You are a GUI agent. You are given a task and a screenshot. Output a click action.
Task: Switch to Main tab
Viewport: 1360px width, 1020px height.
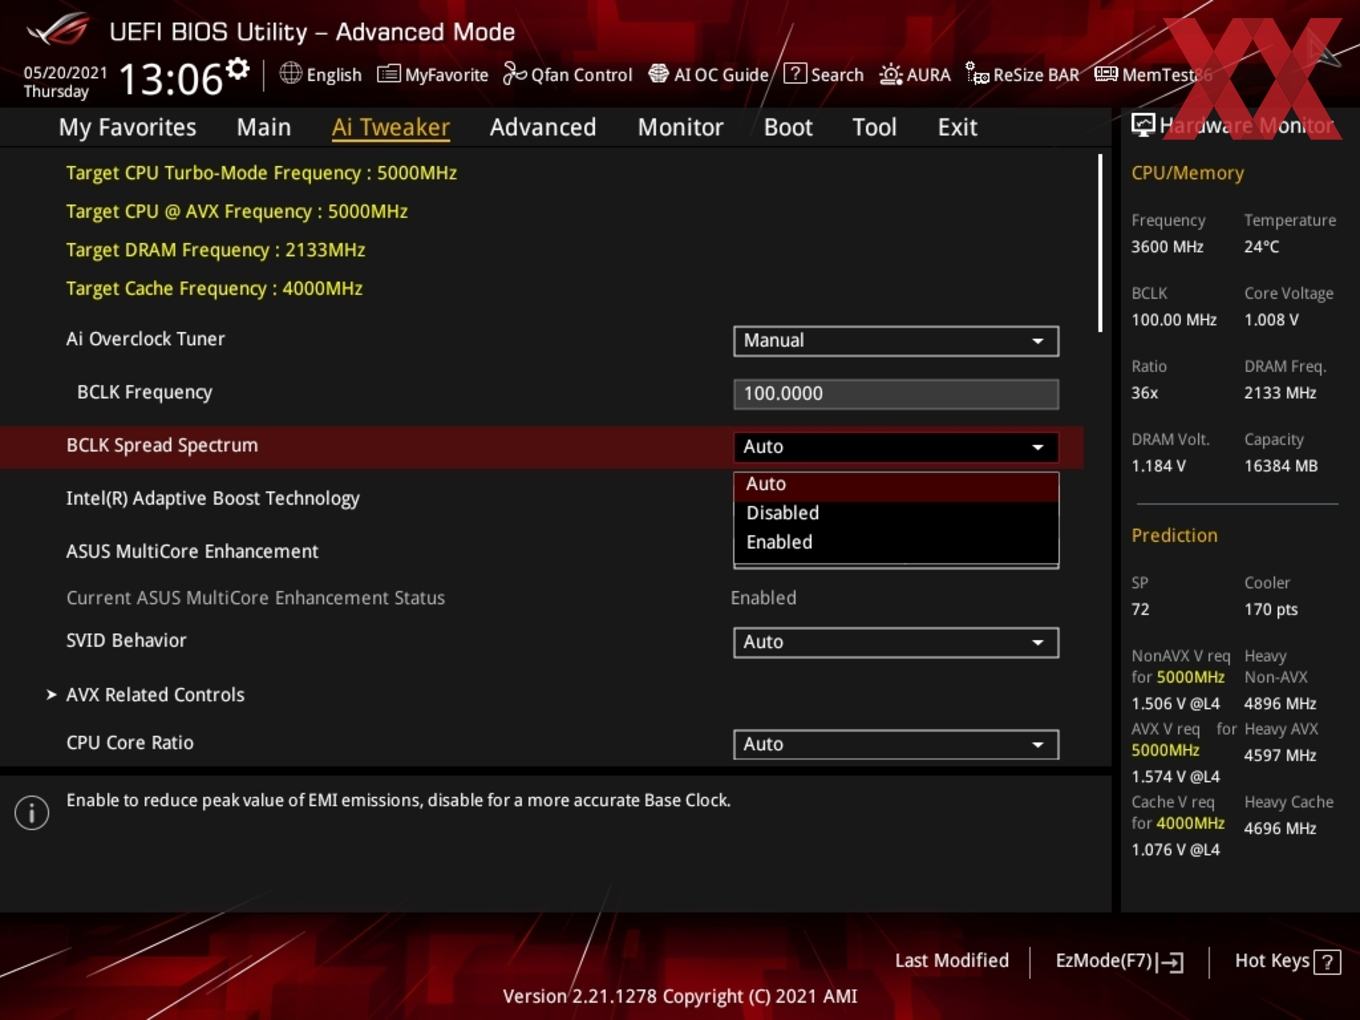[264, 127]
